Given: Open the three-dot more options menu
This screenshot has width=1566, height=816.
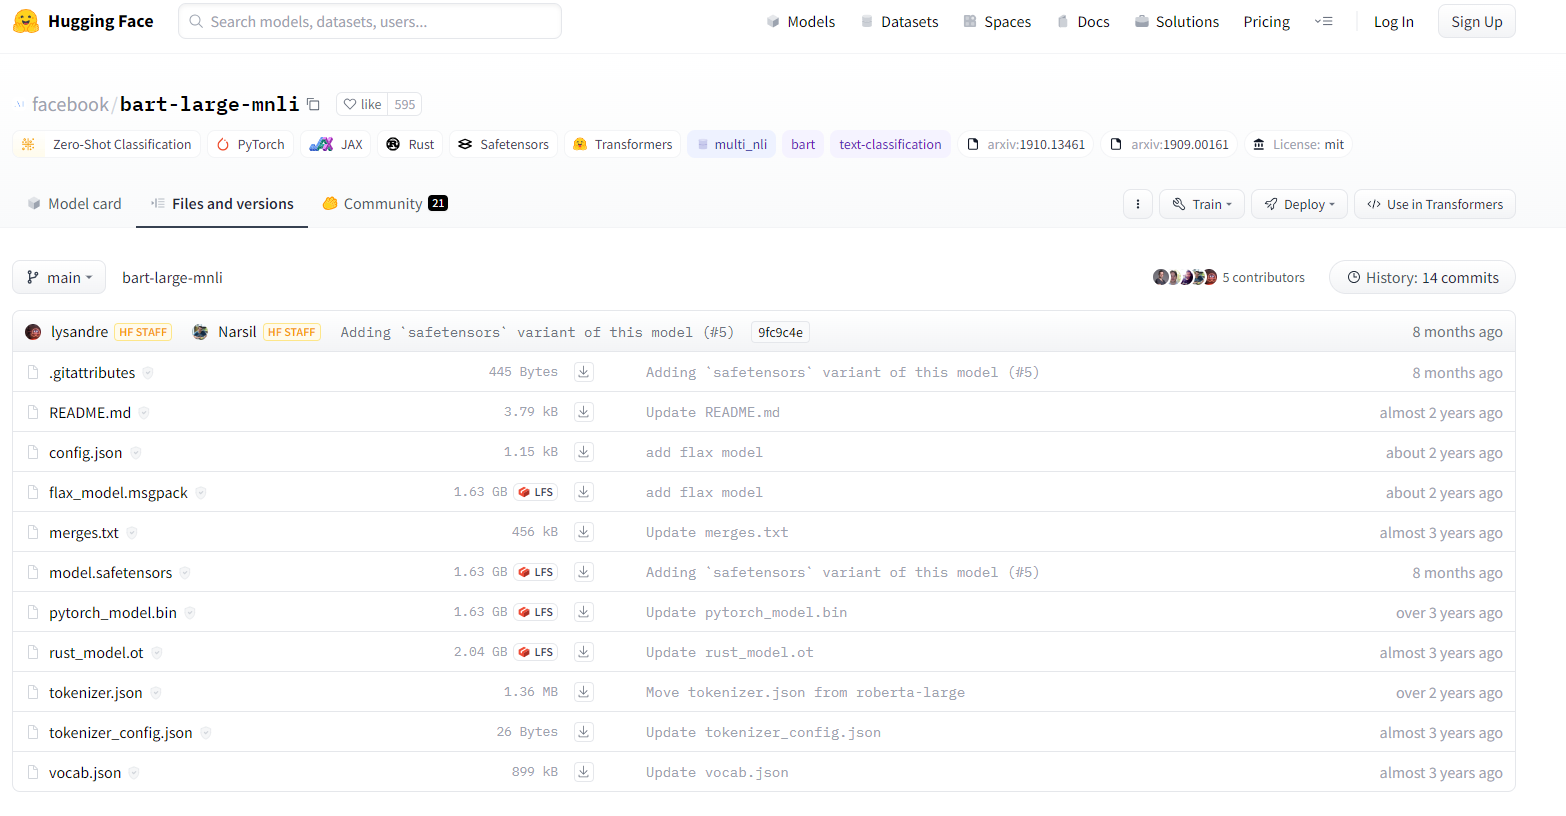Looking at the screenshot, I should pos(1138,204).
